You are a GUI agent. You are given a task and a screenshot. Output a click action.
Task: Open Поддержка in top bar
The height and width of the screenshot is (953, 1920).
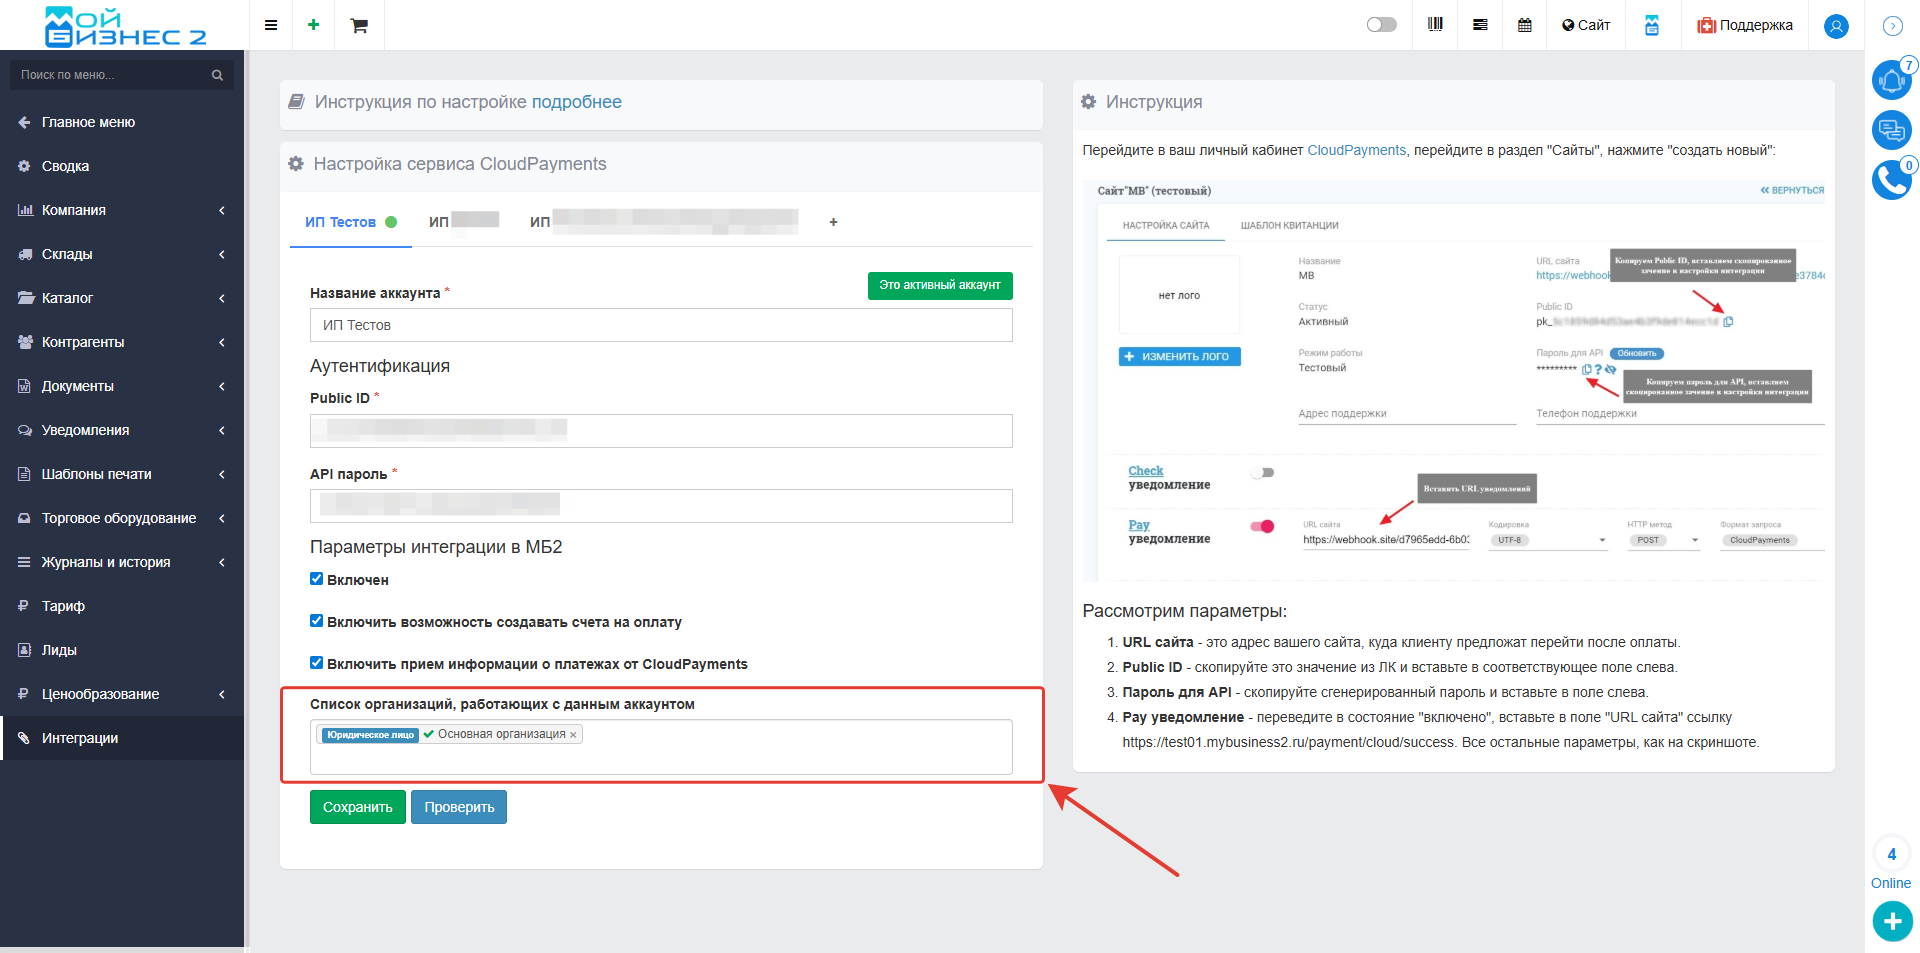1745,25
